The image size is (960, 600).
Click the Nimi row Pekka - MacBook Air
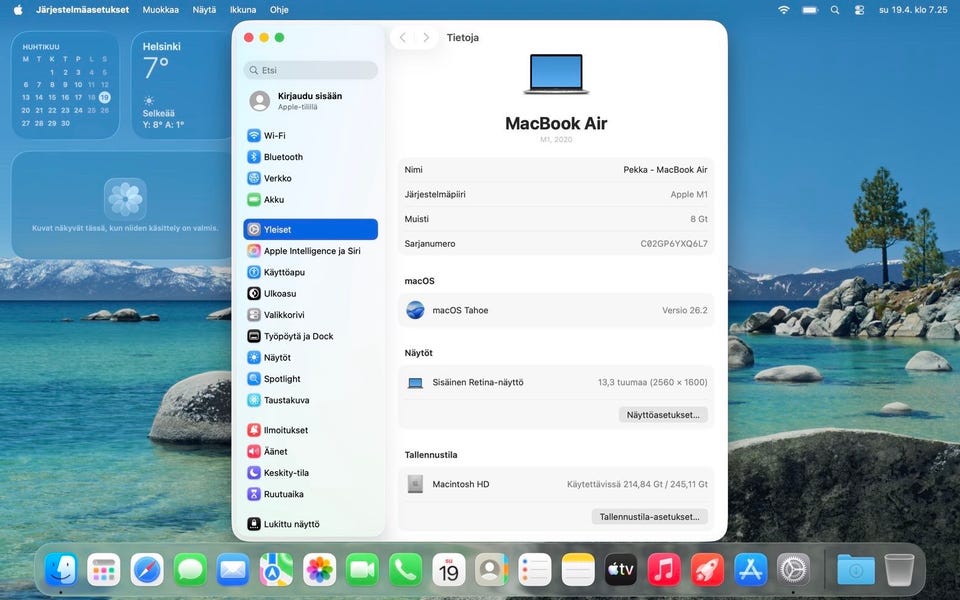556,170
